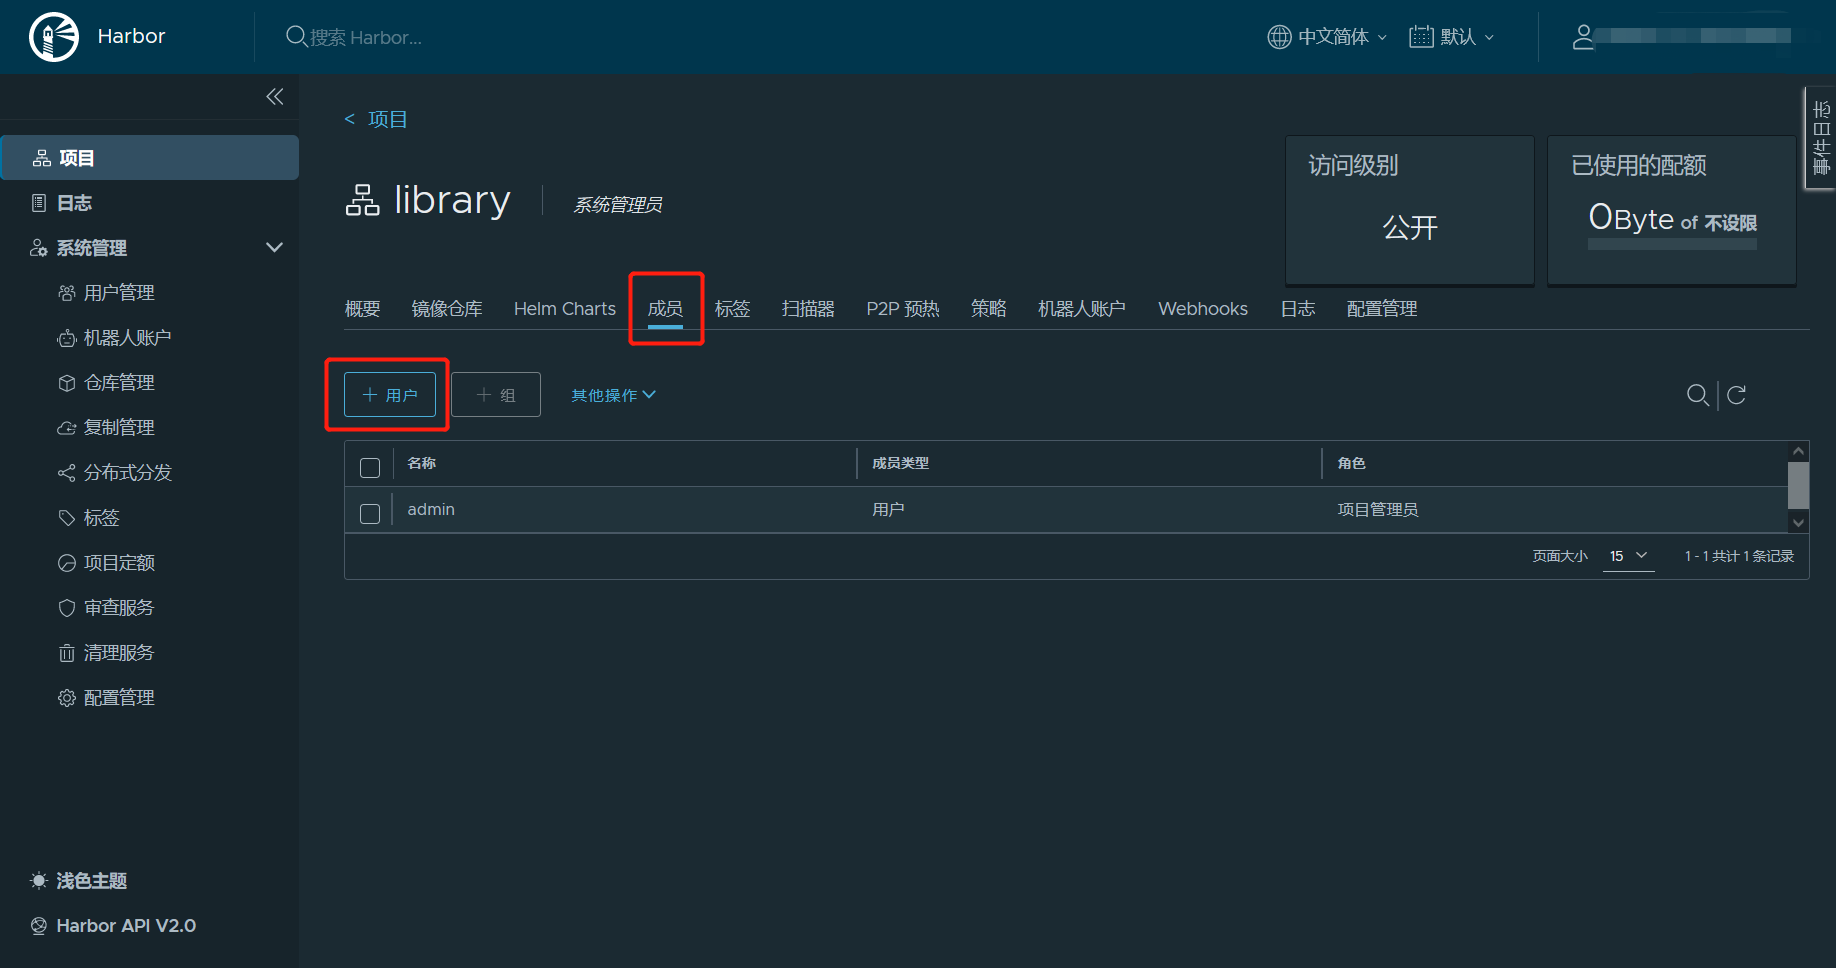Click the 项目 icon in sidebar
This screenshot has height=968, width=1836.
tap(42, 158)
